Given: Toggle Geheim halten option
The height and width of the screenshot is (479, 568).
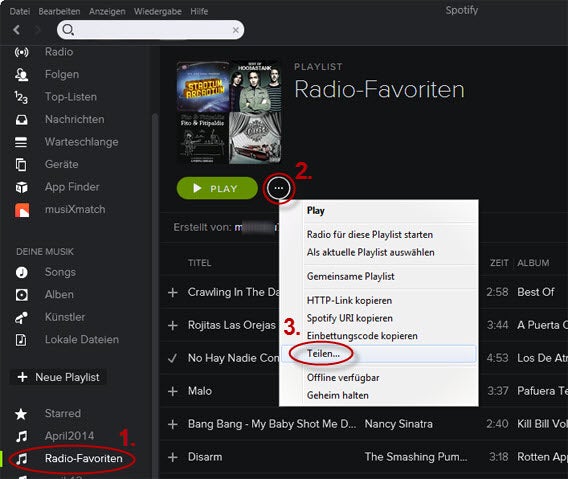Looking at the screenshot, I should 379,396.
